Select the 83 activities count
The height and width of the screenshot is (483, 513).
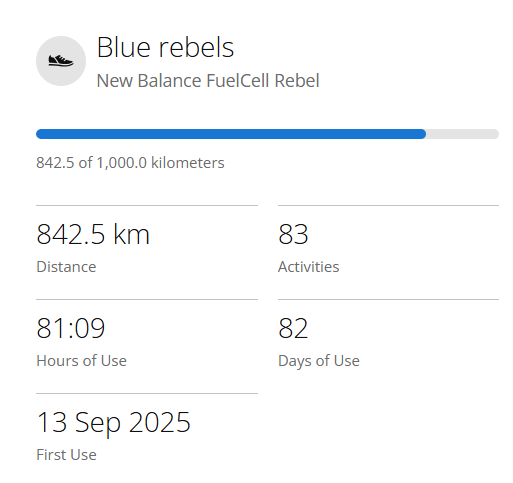pos(293,234)
